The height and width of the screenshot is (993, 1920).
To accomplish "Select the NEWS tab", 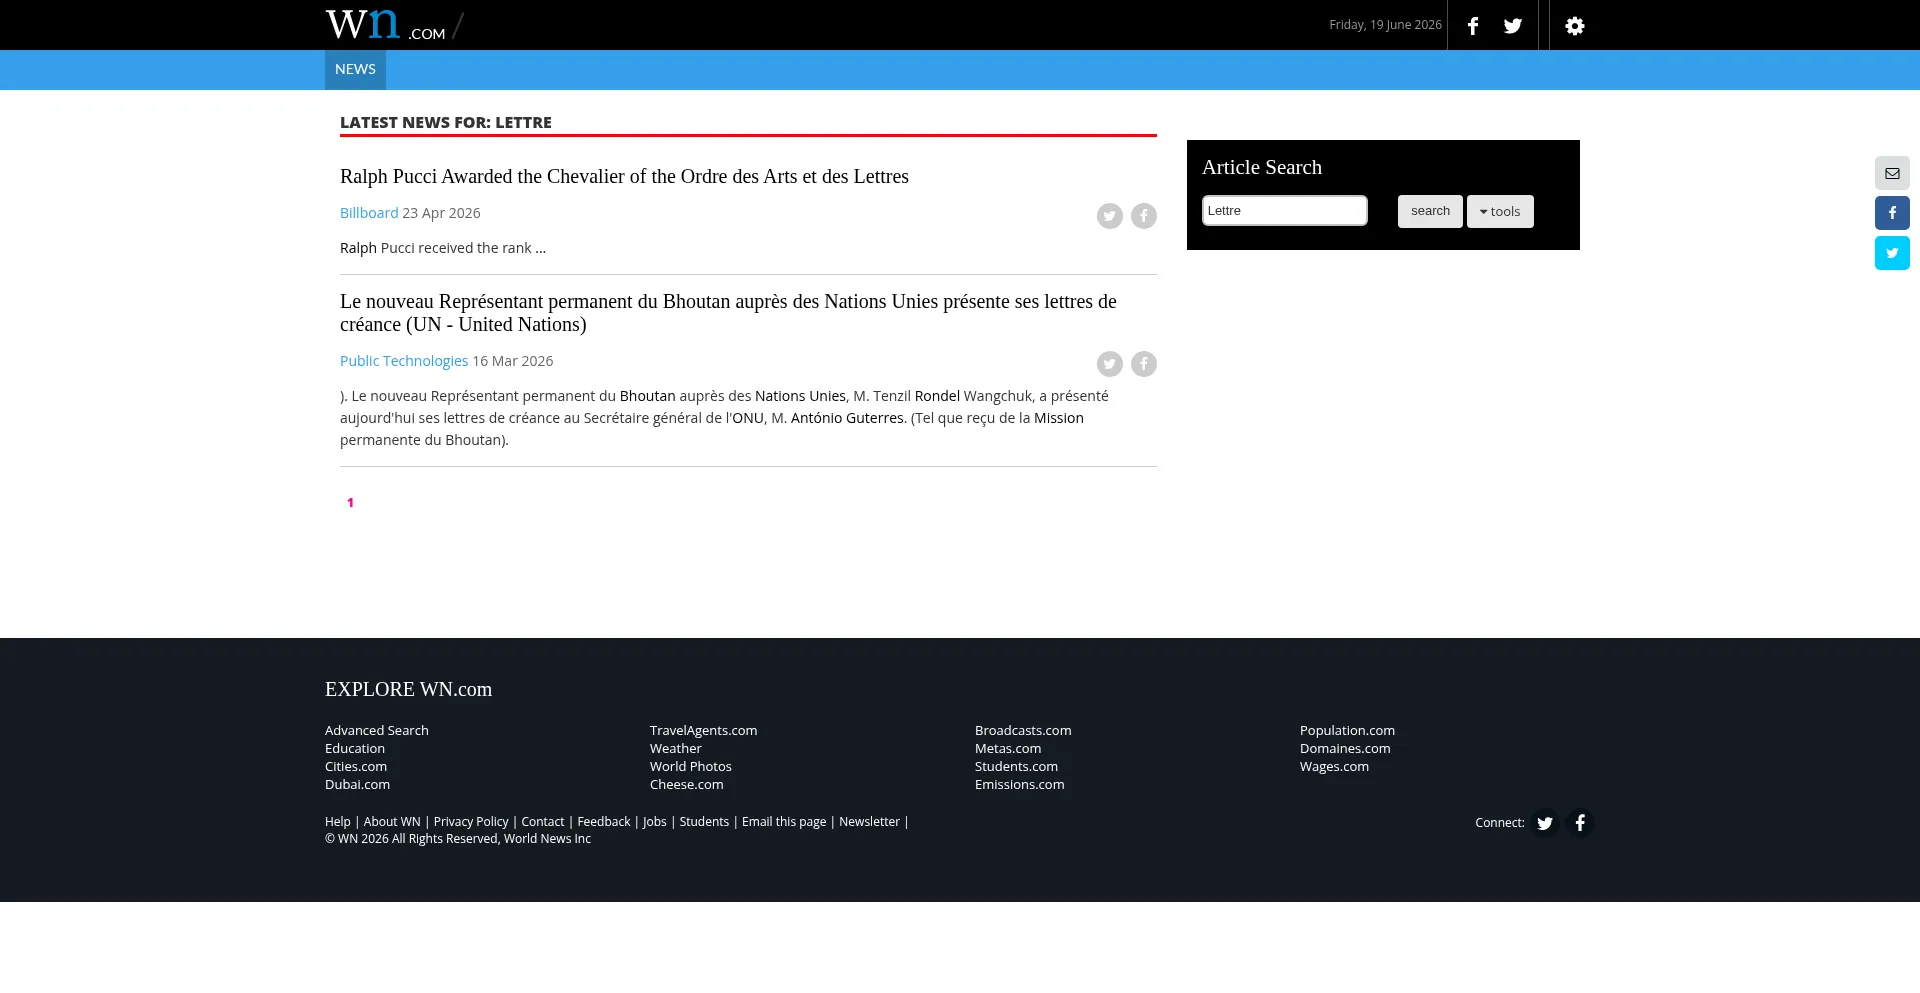I will [355, 69].
